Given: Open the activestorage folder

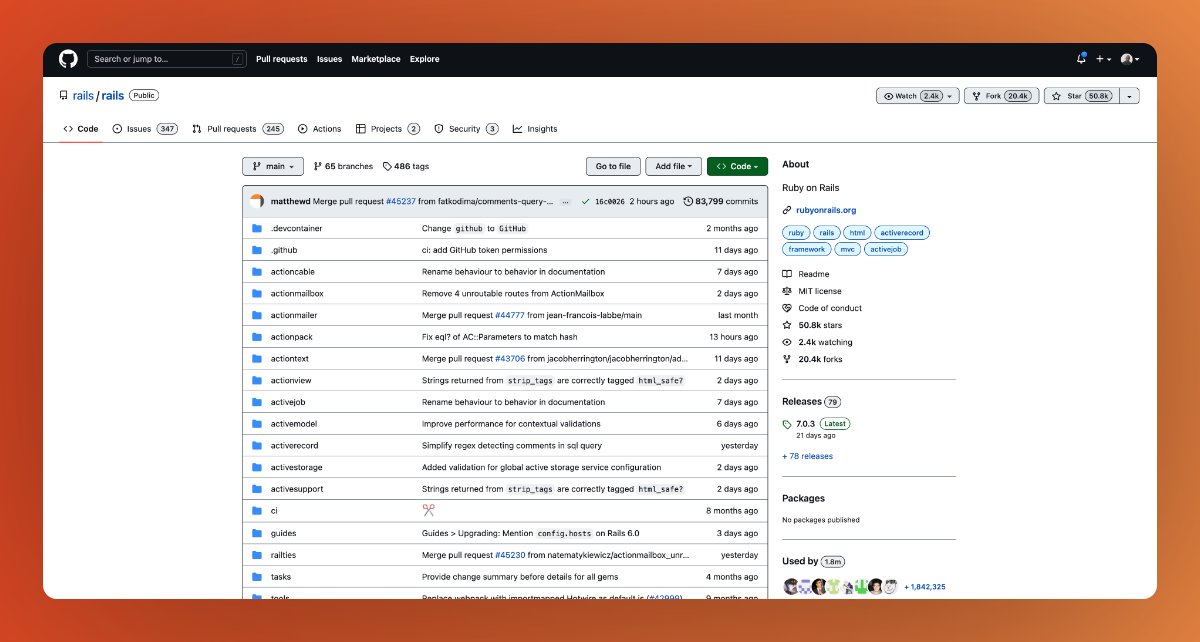Looking at the screenshot, I should pos(296,467).
